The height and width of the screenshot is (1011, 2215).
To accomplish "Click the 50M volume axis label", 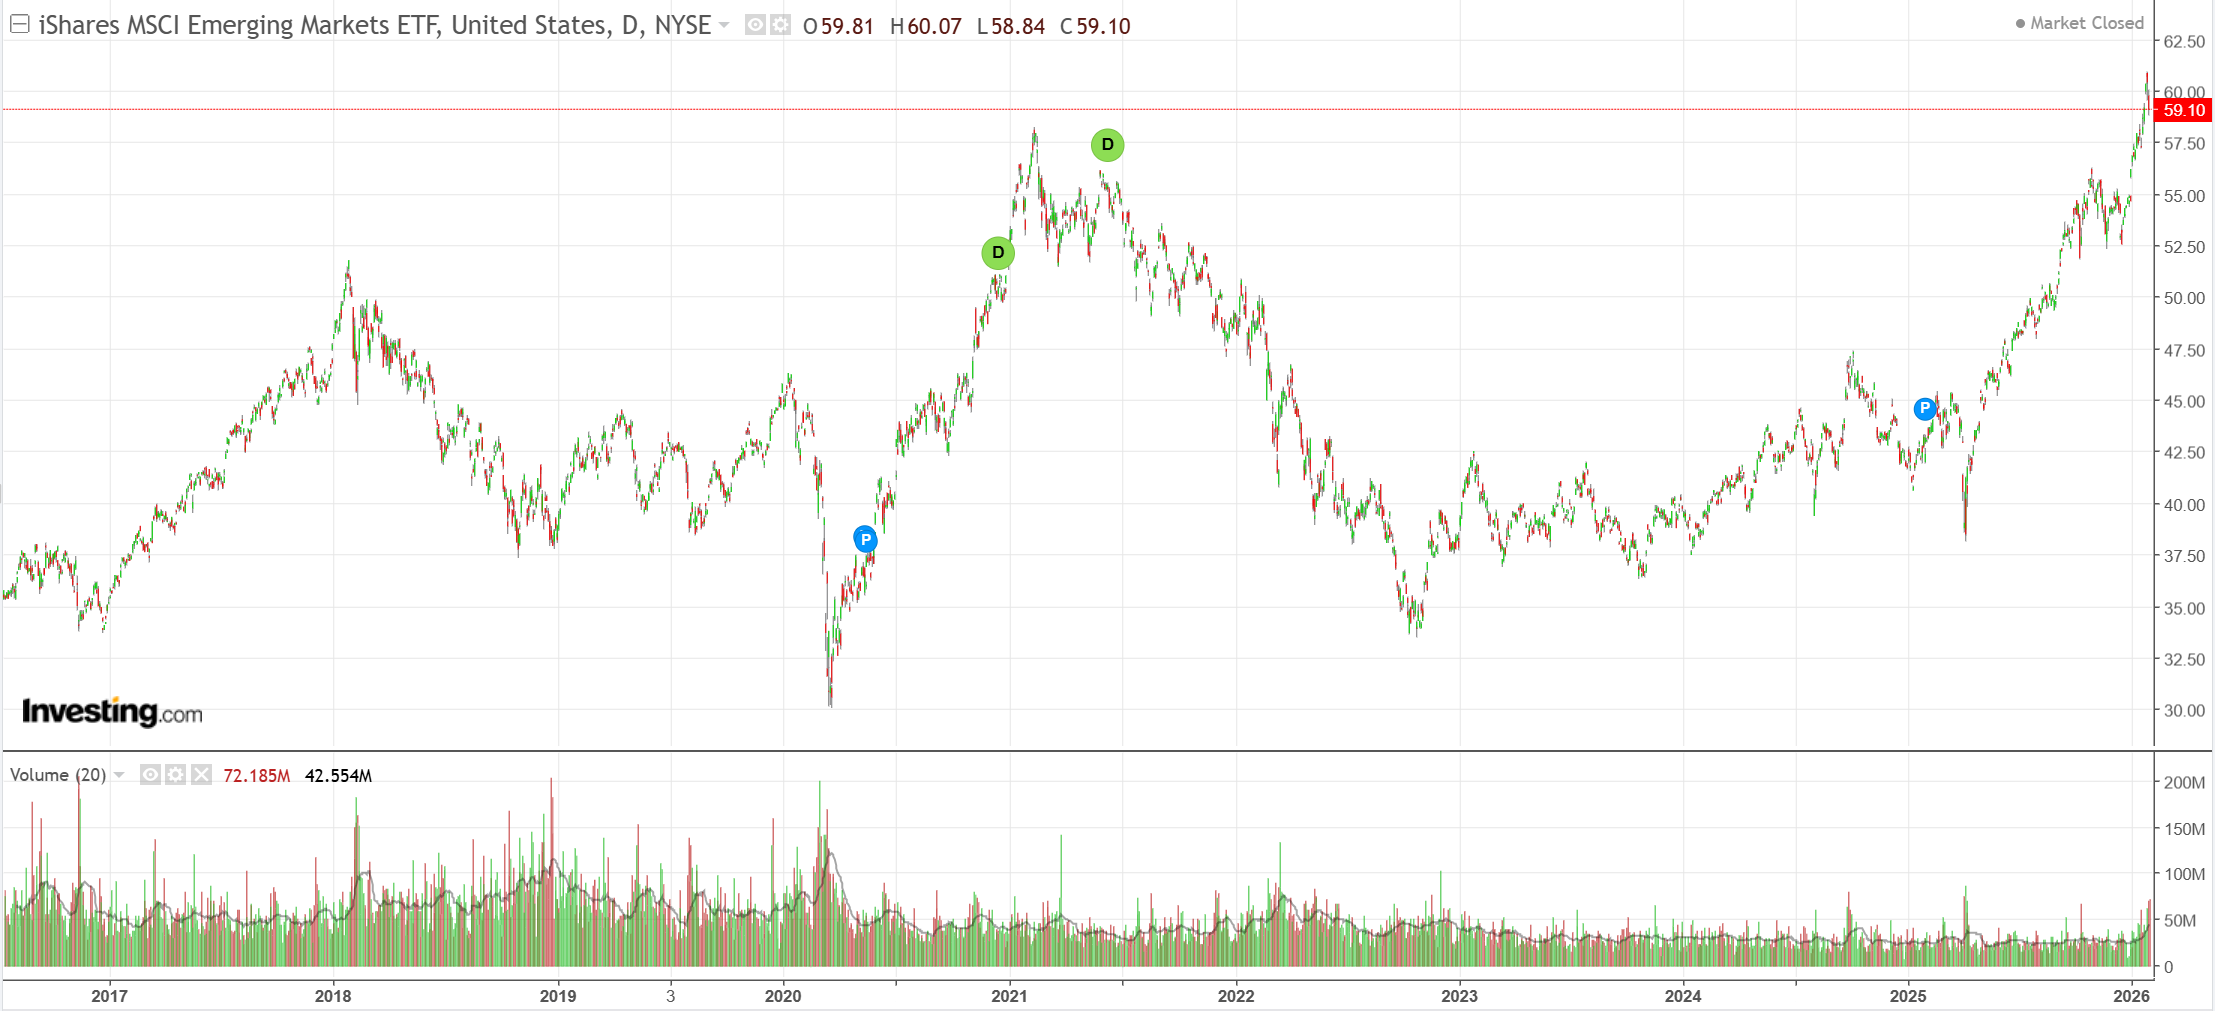I will [2180, 921].
